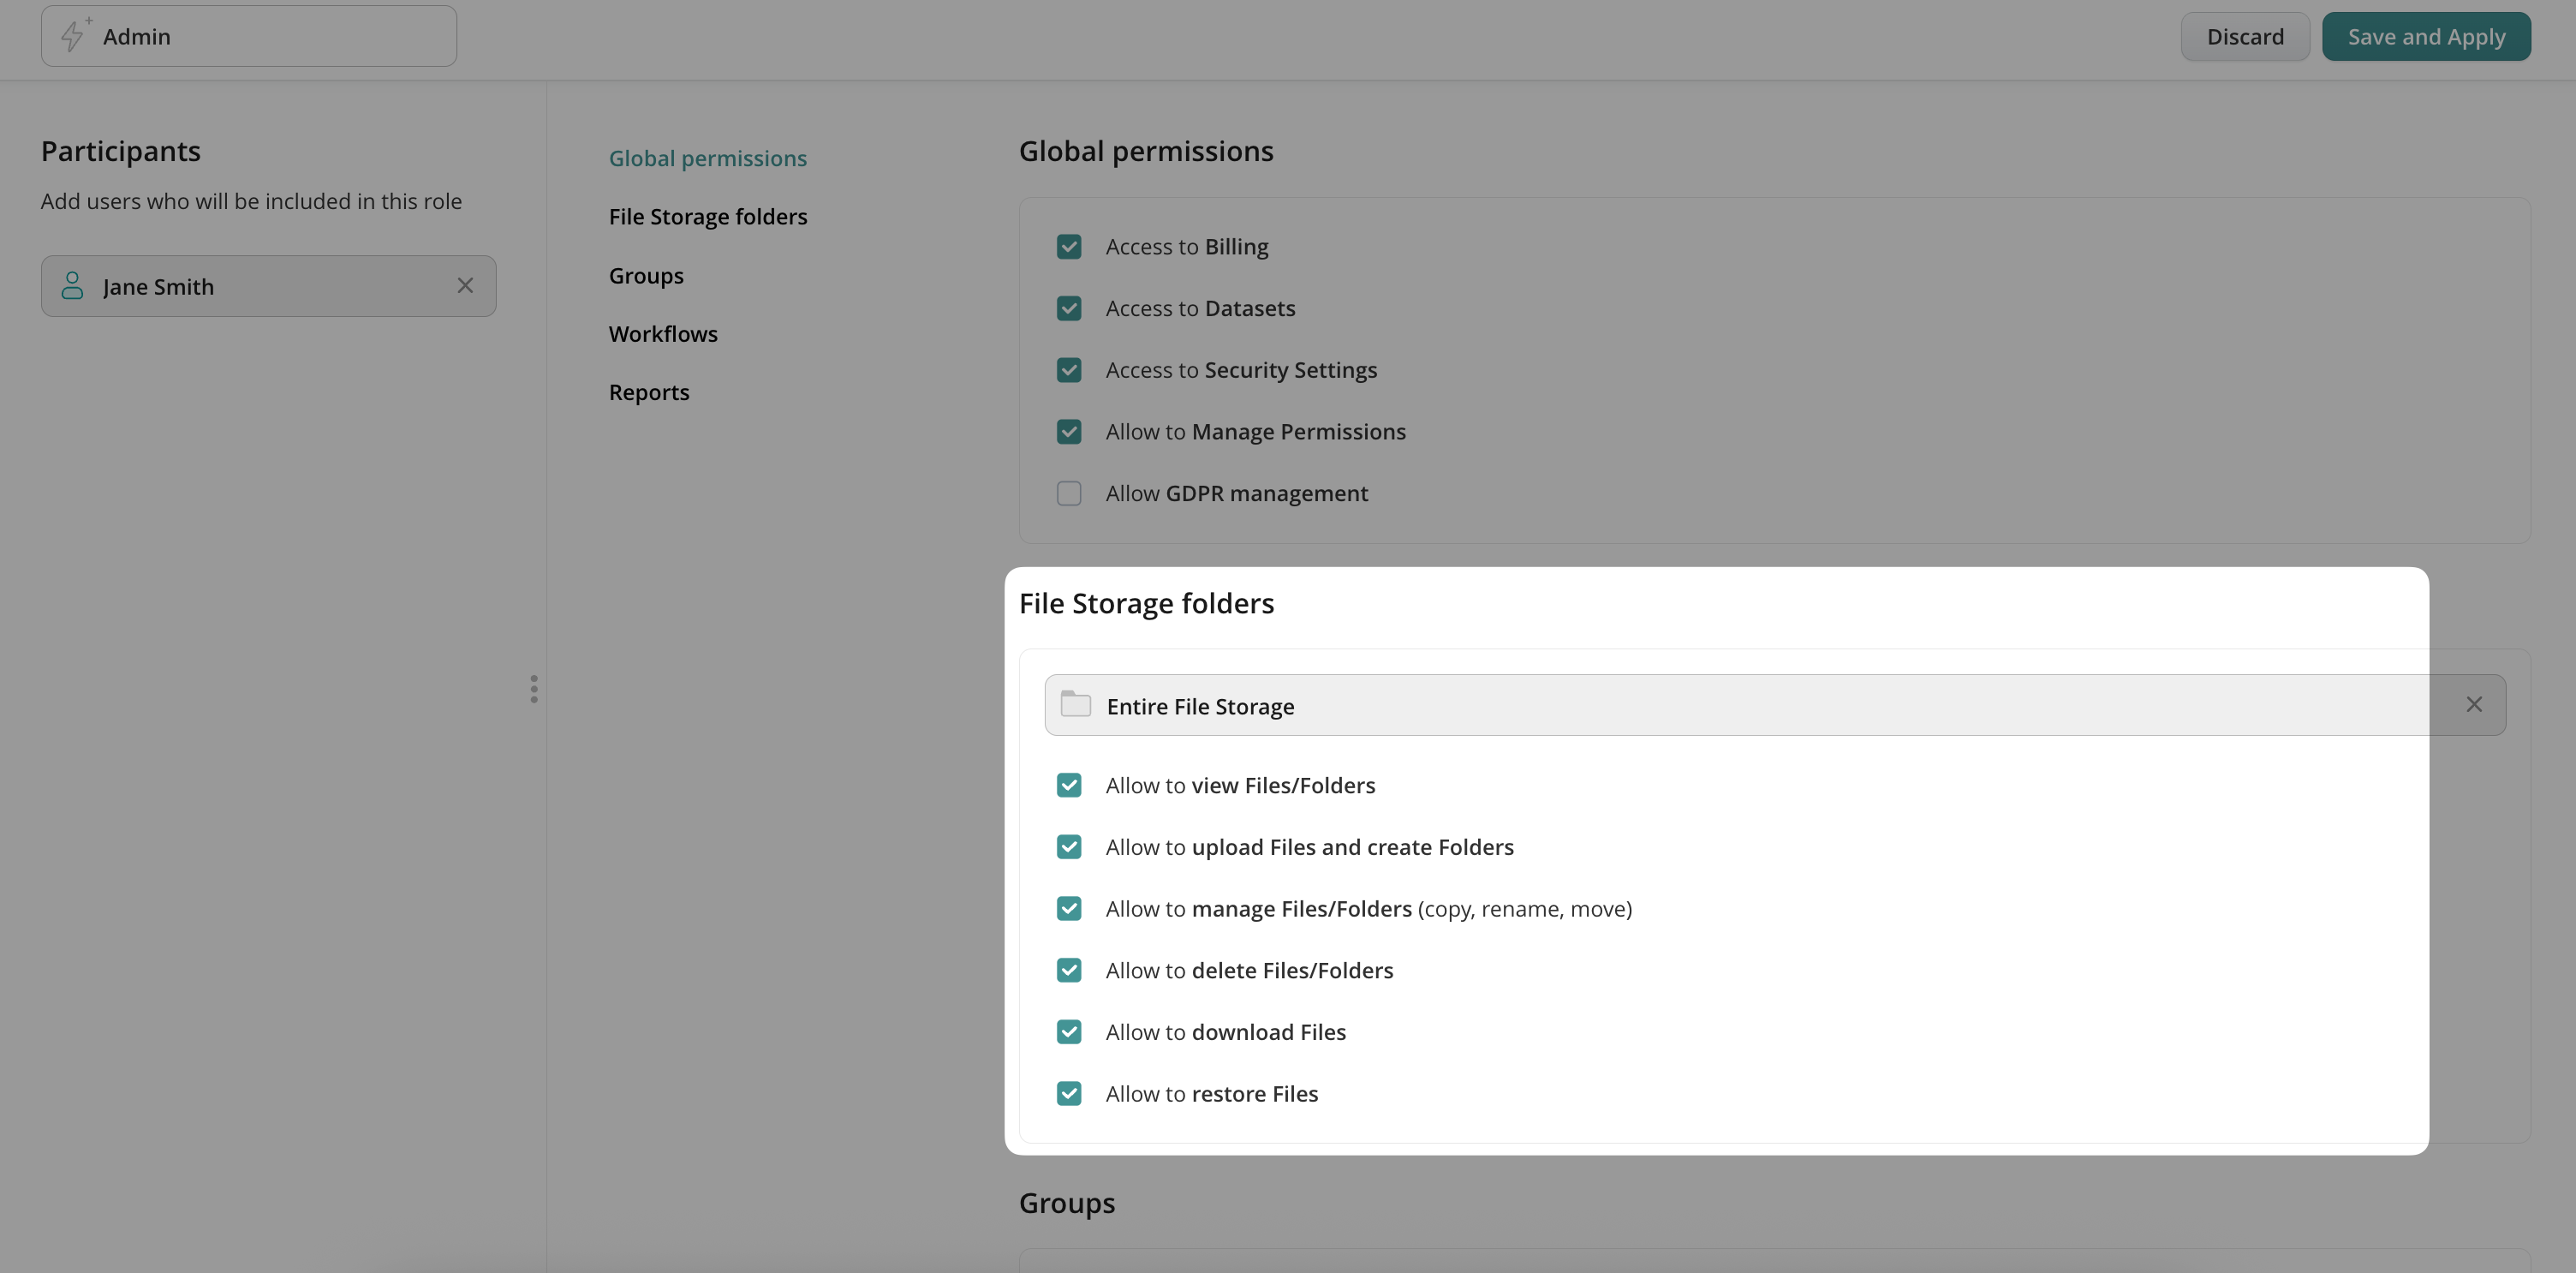2576x1273 pixels.
Task: Uncheck Access to Billing checkbox
Action: 1068,247
